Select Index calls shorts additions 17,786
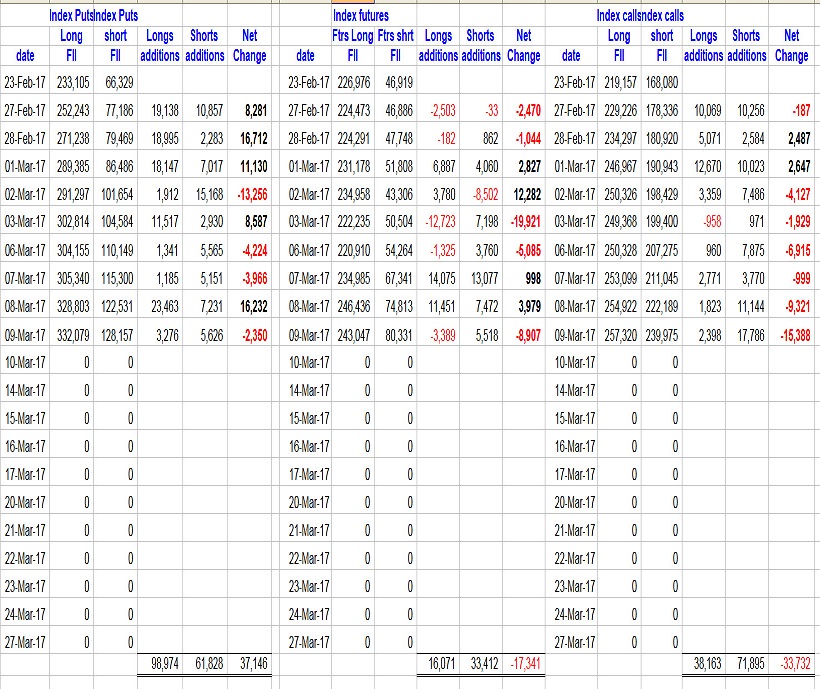 pyautogui.click(x=746, y=333)
